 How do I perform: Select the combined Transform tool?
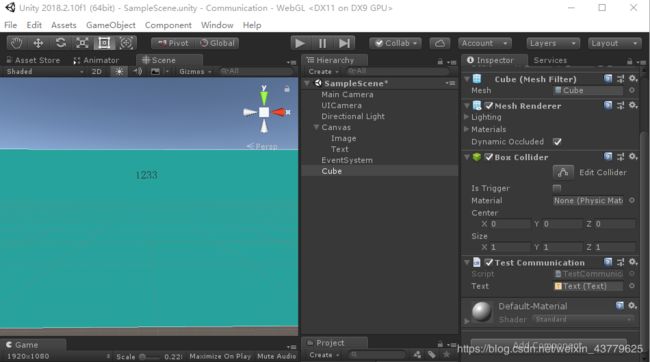pyautogui.click(x=126, y=43)
